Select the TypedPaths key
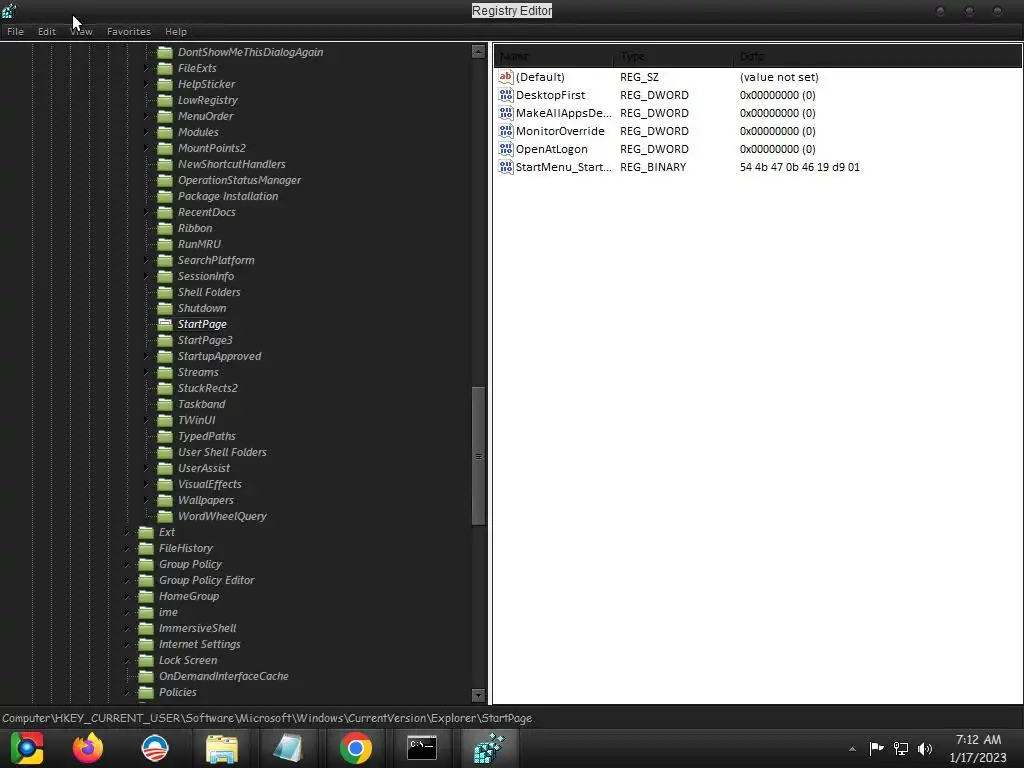 coord(206,436)
